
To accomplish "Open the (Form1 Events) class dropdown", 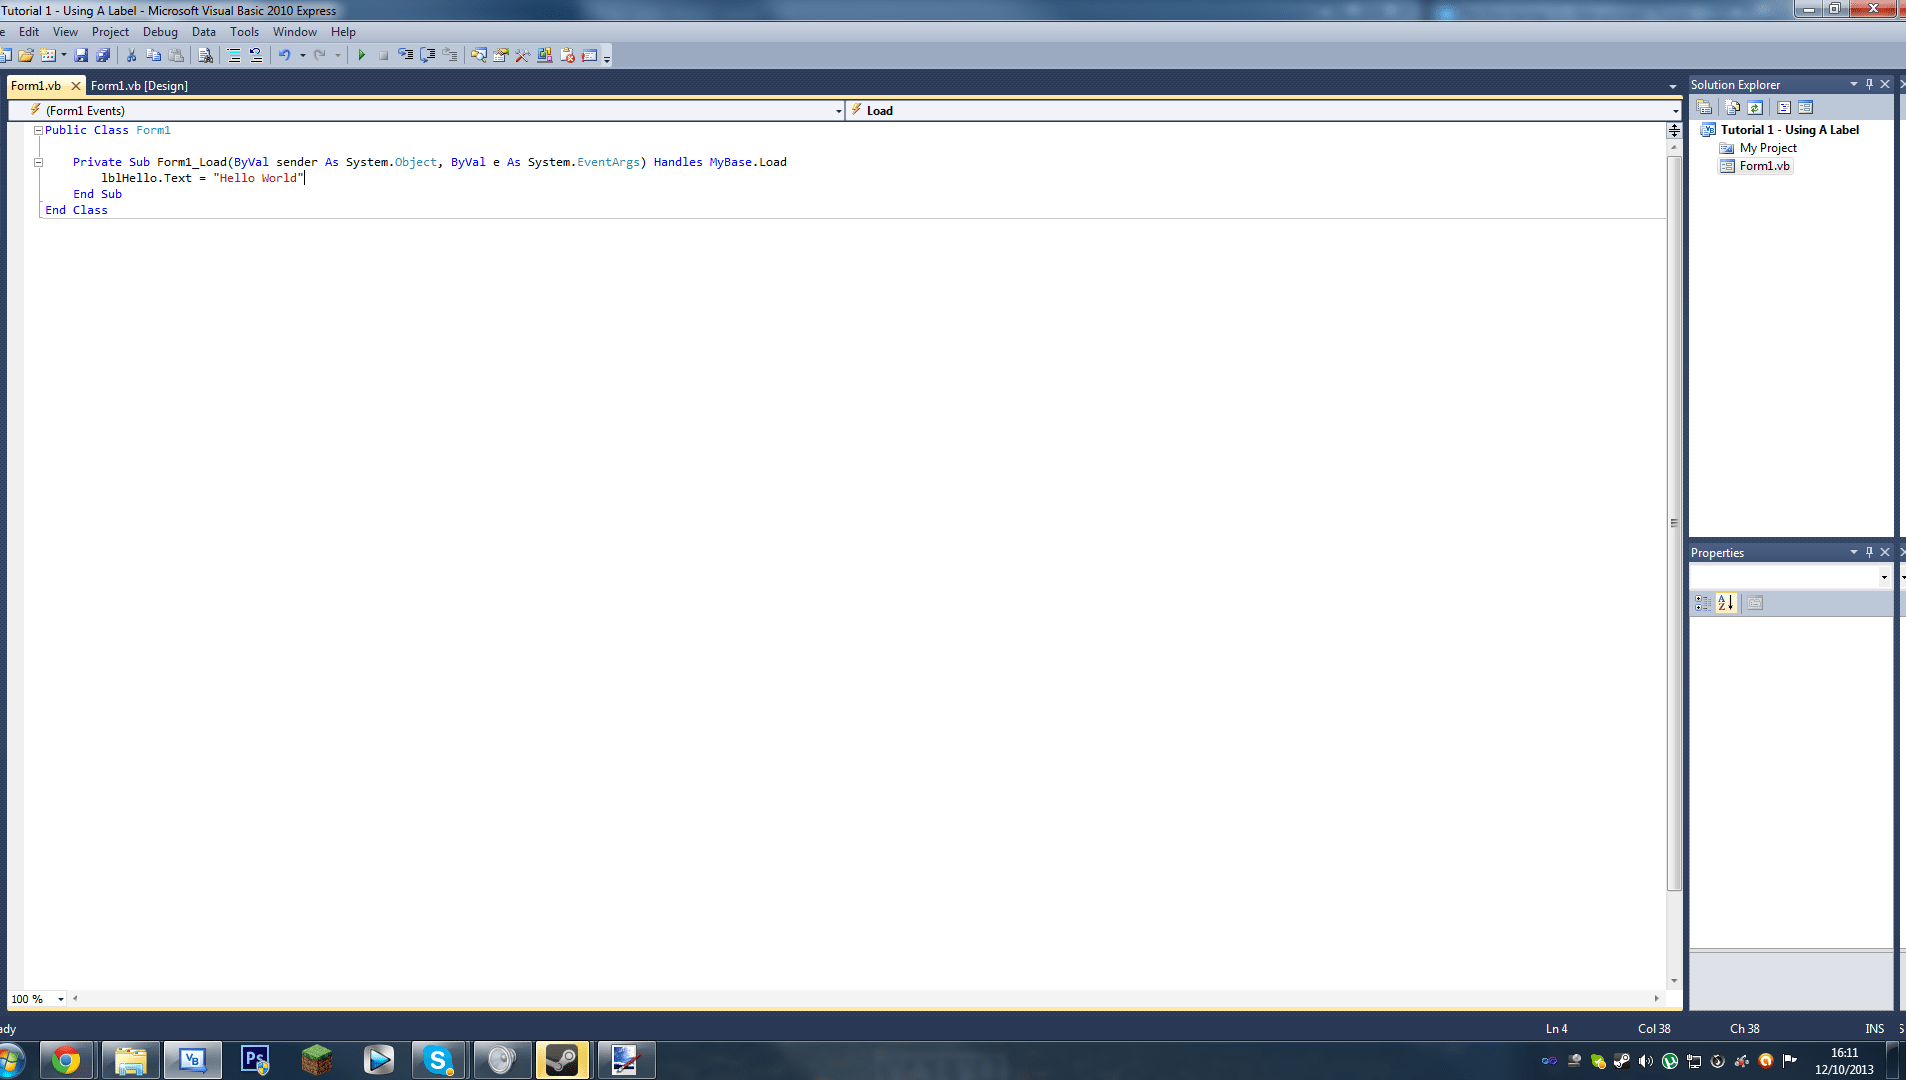I will [838, 111].
